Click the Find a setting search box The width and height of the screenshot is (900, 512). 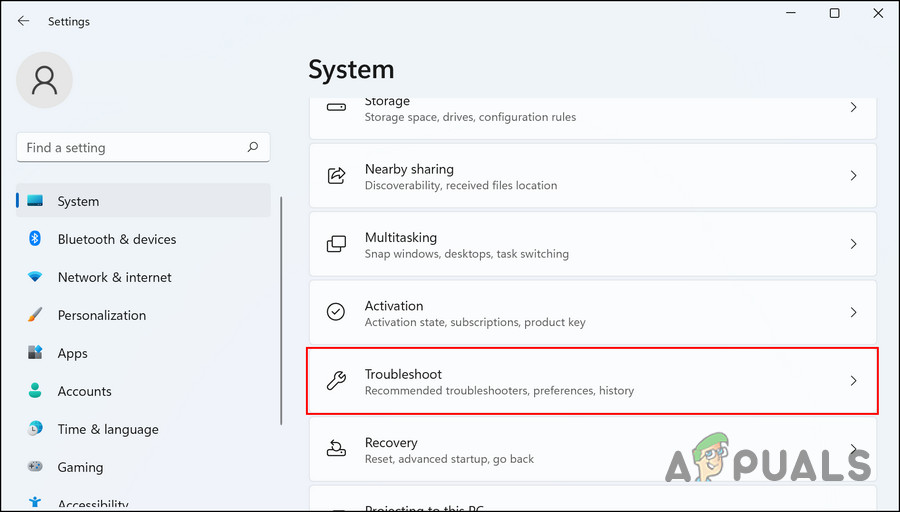pyautogui.click(x=143, y=148)
